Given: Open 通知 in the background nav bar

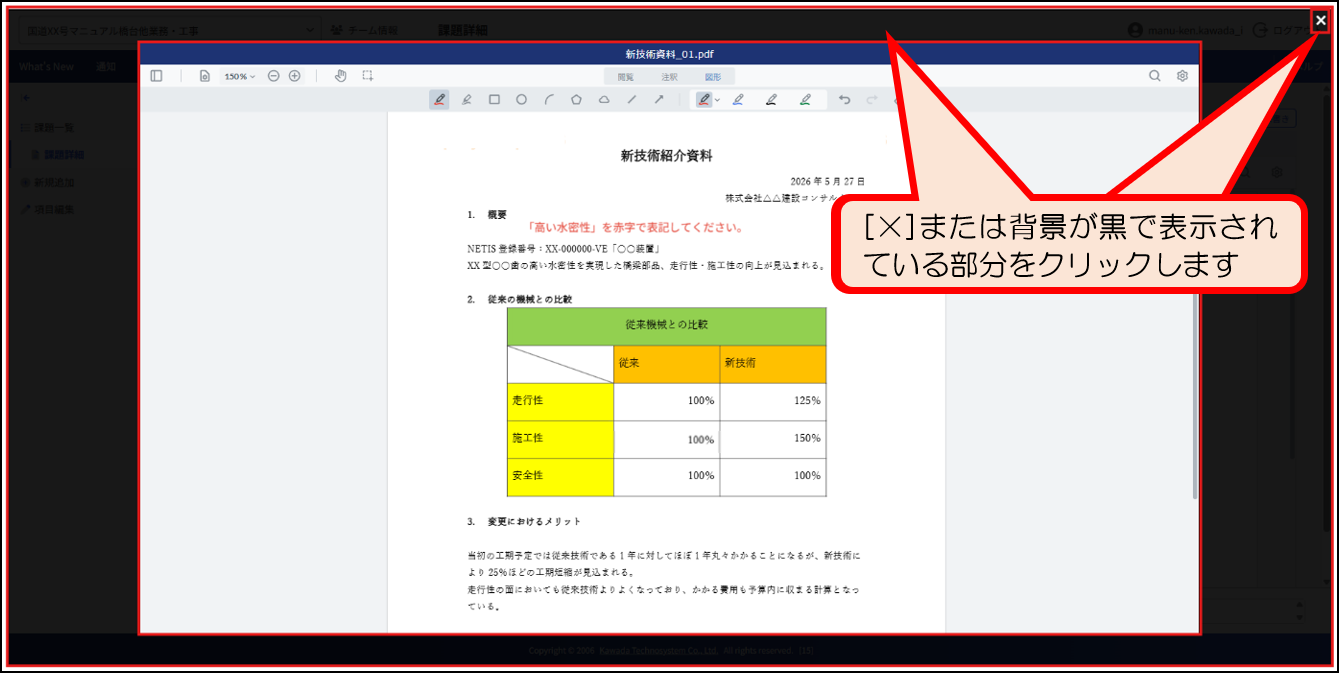Looking at the screenshot, I should click(x=106, y=67).
